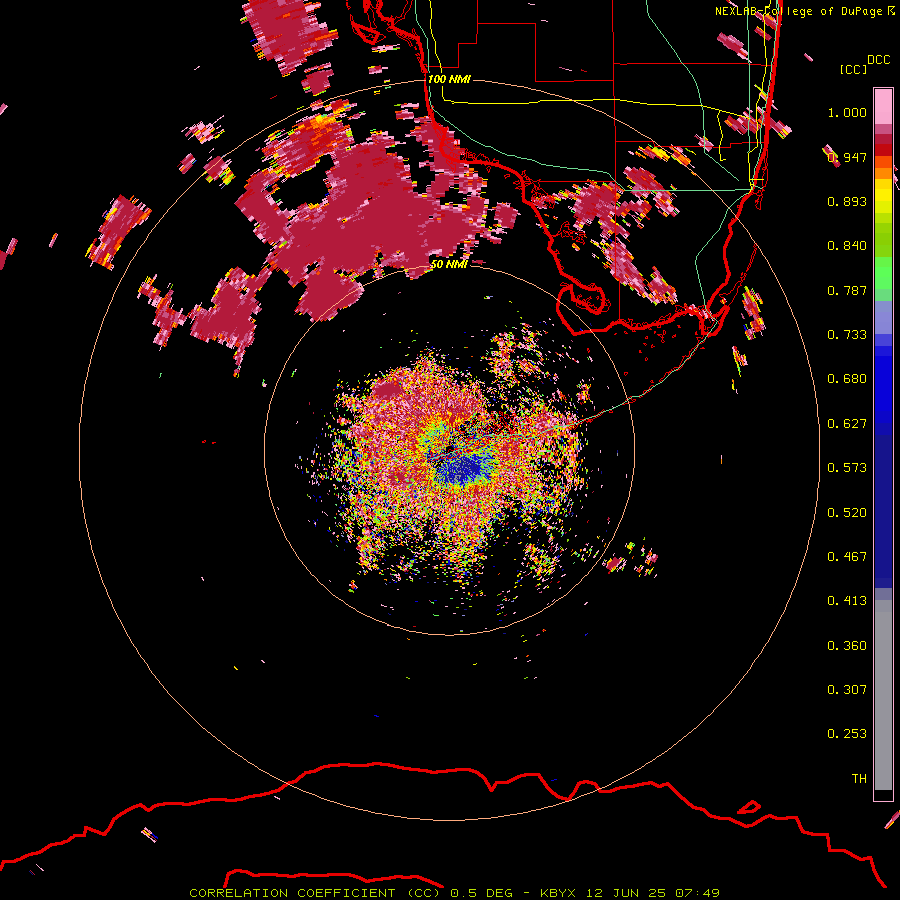Viewport: 900px width, 900px height.
Task: Click the gray low-value color bar segment
Action: (883, 695)
